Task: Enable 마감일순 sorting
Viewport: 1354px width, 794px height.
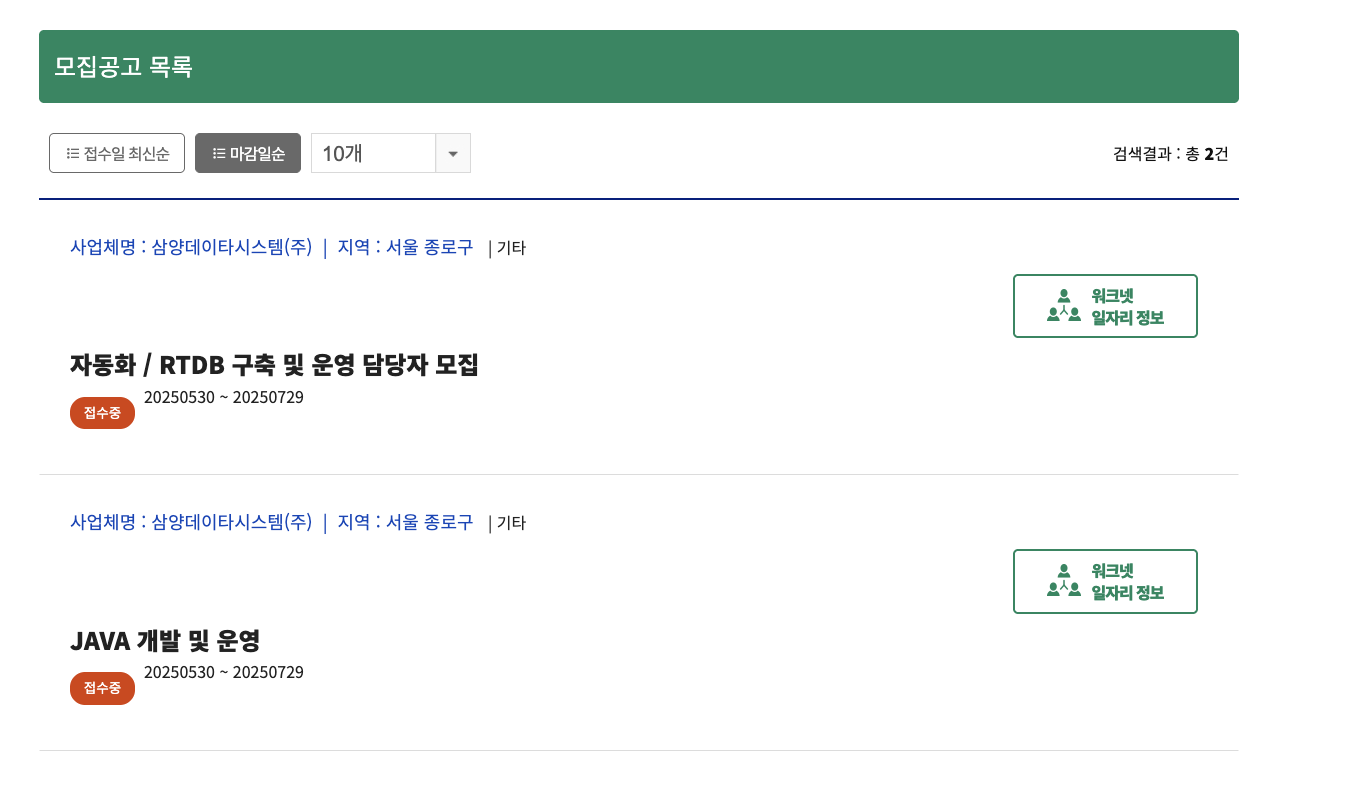Action: click(248, 152)
